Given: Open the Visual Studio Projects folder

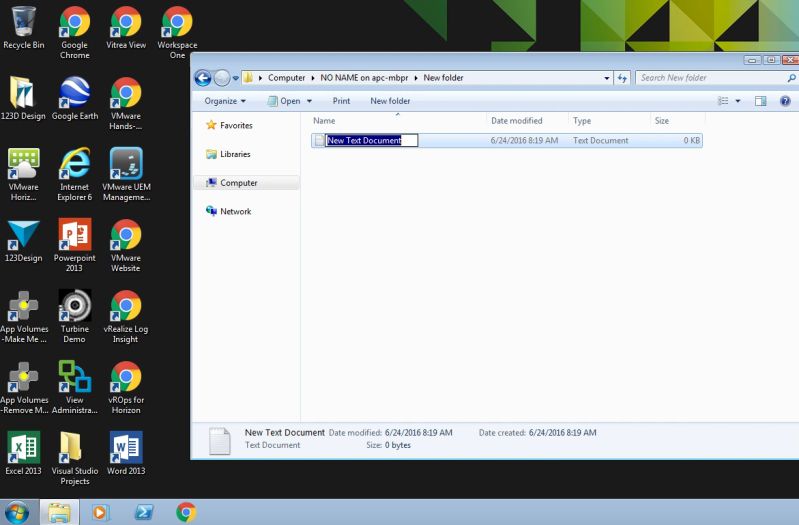Looking at the screenshot, I should [x=75, y=458].
